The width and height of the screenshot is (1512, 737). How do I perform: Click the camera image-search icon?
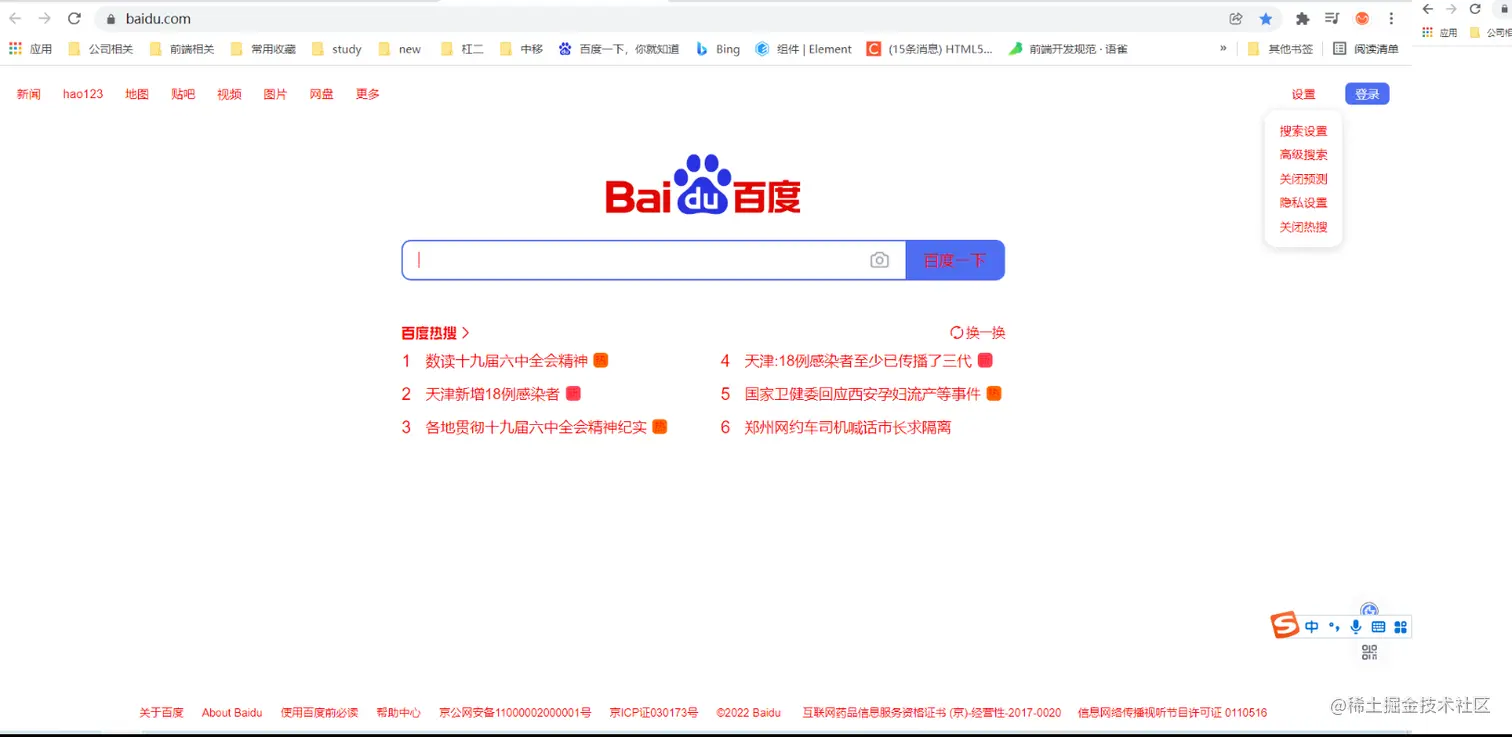click(x=879, y=260)
